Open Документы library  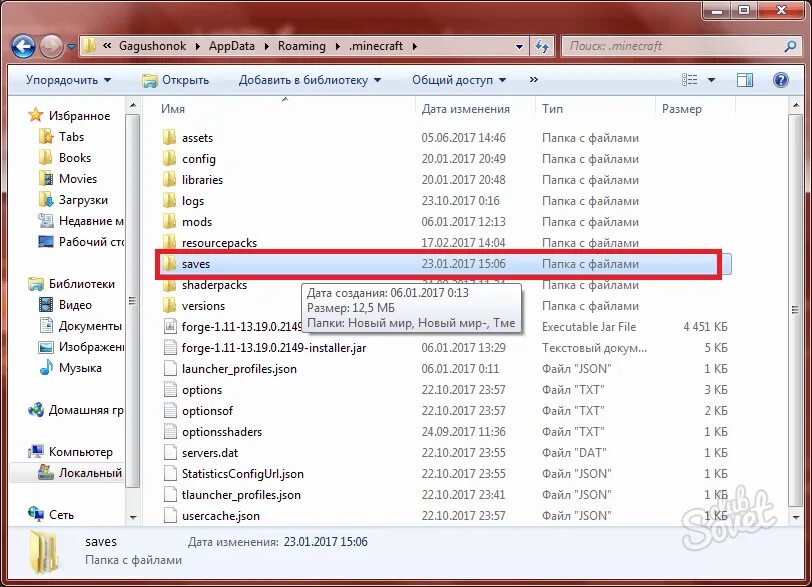(x=80, y=326)
